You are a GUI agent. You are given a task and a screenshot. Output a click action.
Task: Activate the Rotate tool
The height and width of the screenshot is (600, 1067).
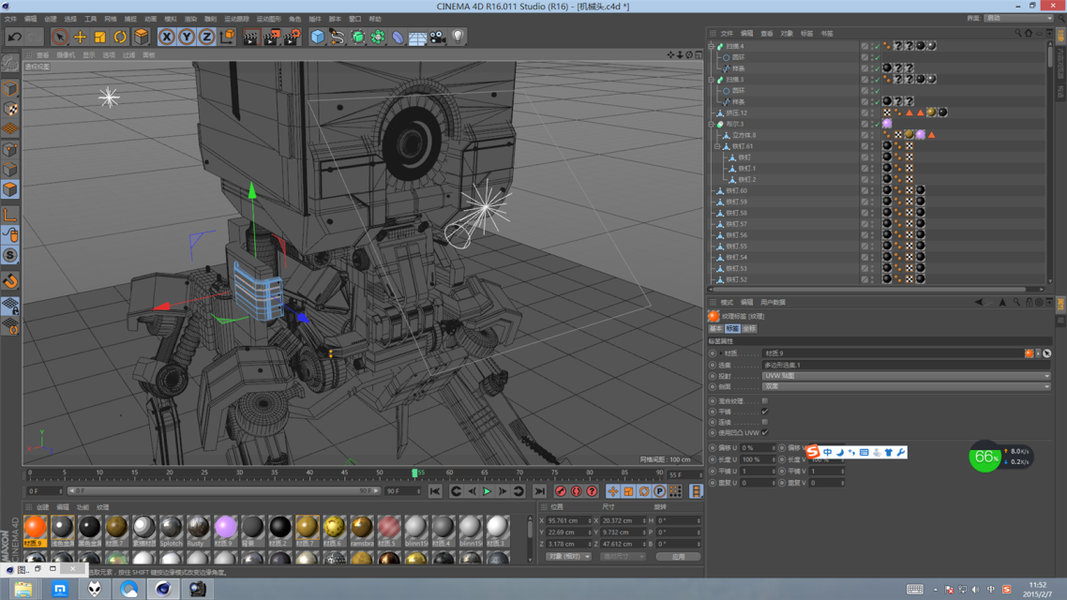pos(120,37)
